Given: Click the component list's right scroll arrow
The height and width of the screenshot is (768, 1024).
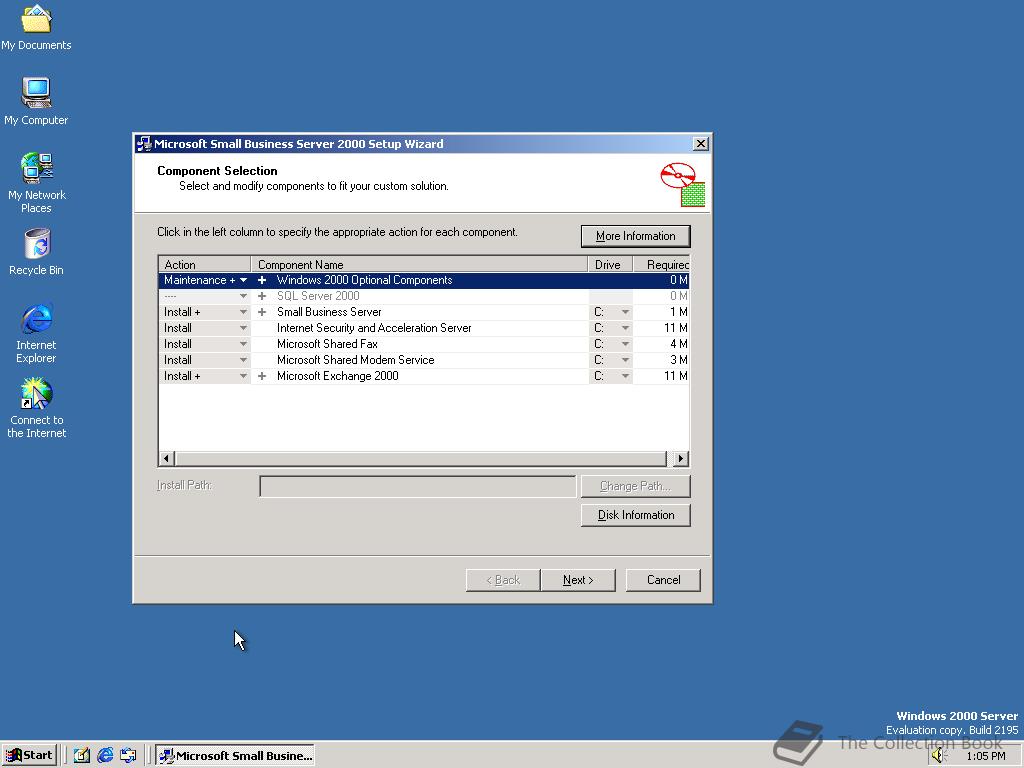Looking at the screenshot, I should pyautogui.click(x=681, y=458).
